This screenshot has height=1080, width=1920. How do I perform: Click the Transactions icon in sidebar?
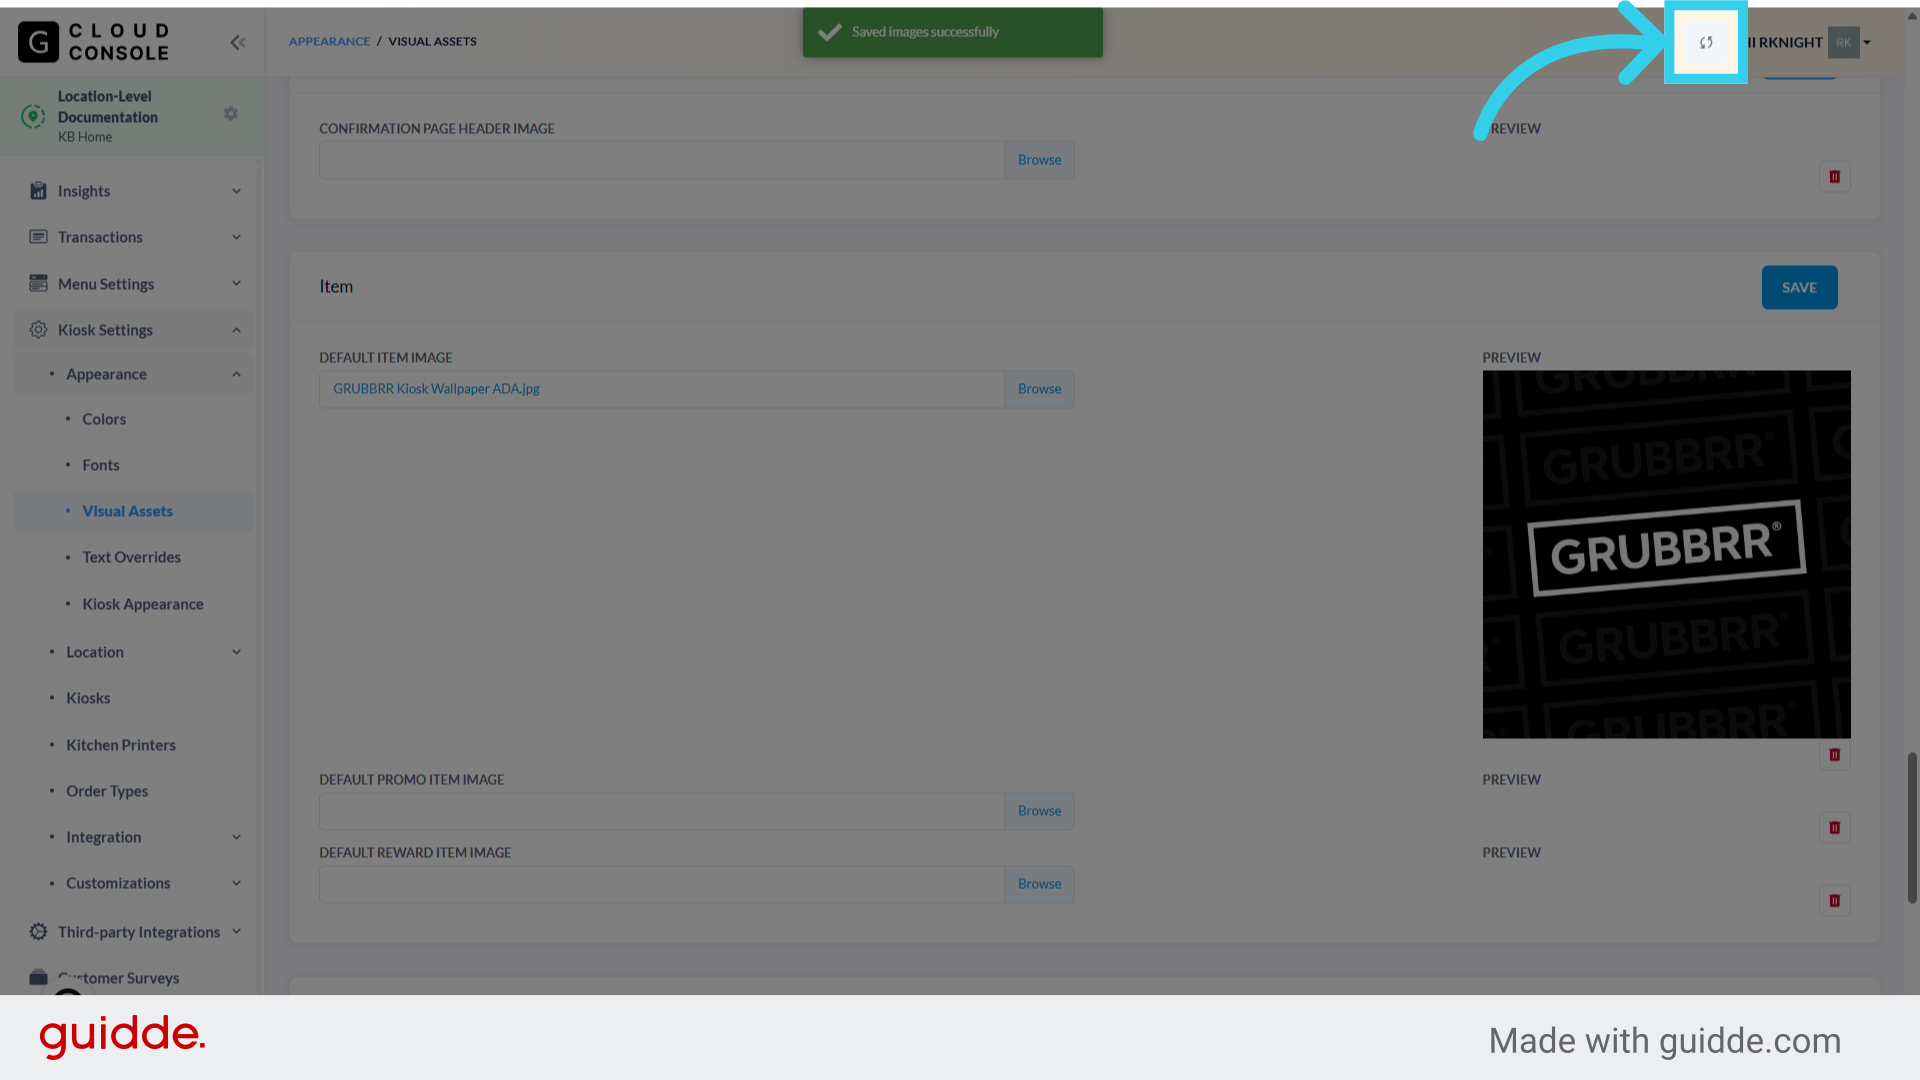coord(38,237)
